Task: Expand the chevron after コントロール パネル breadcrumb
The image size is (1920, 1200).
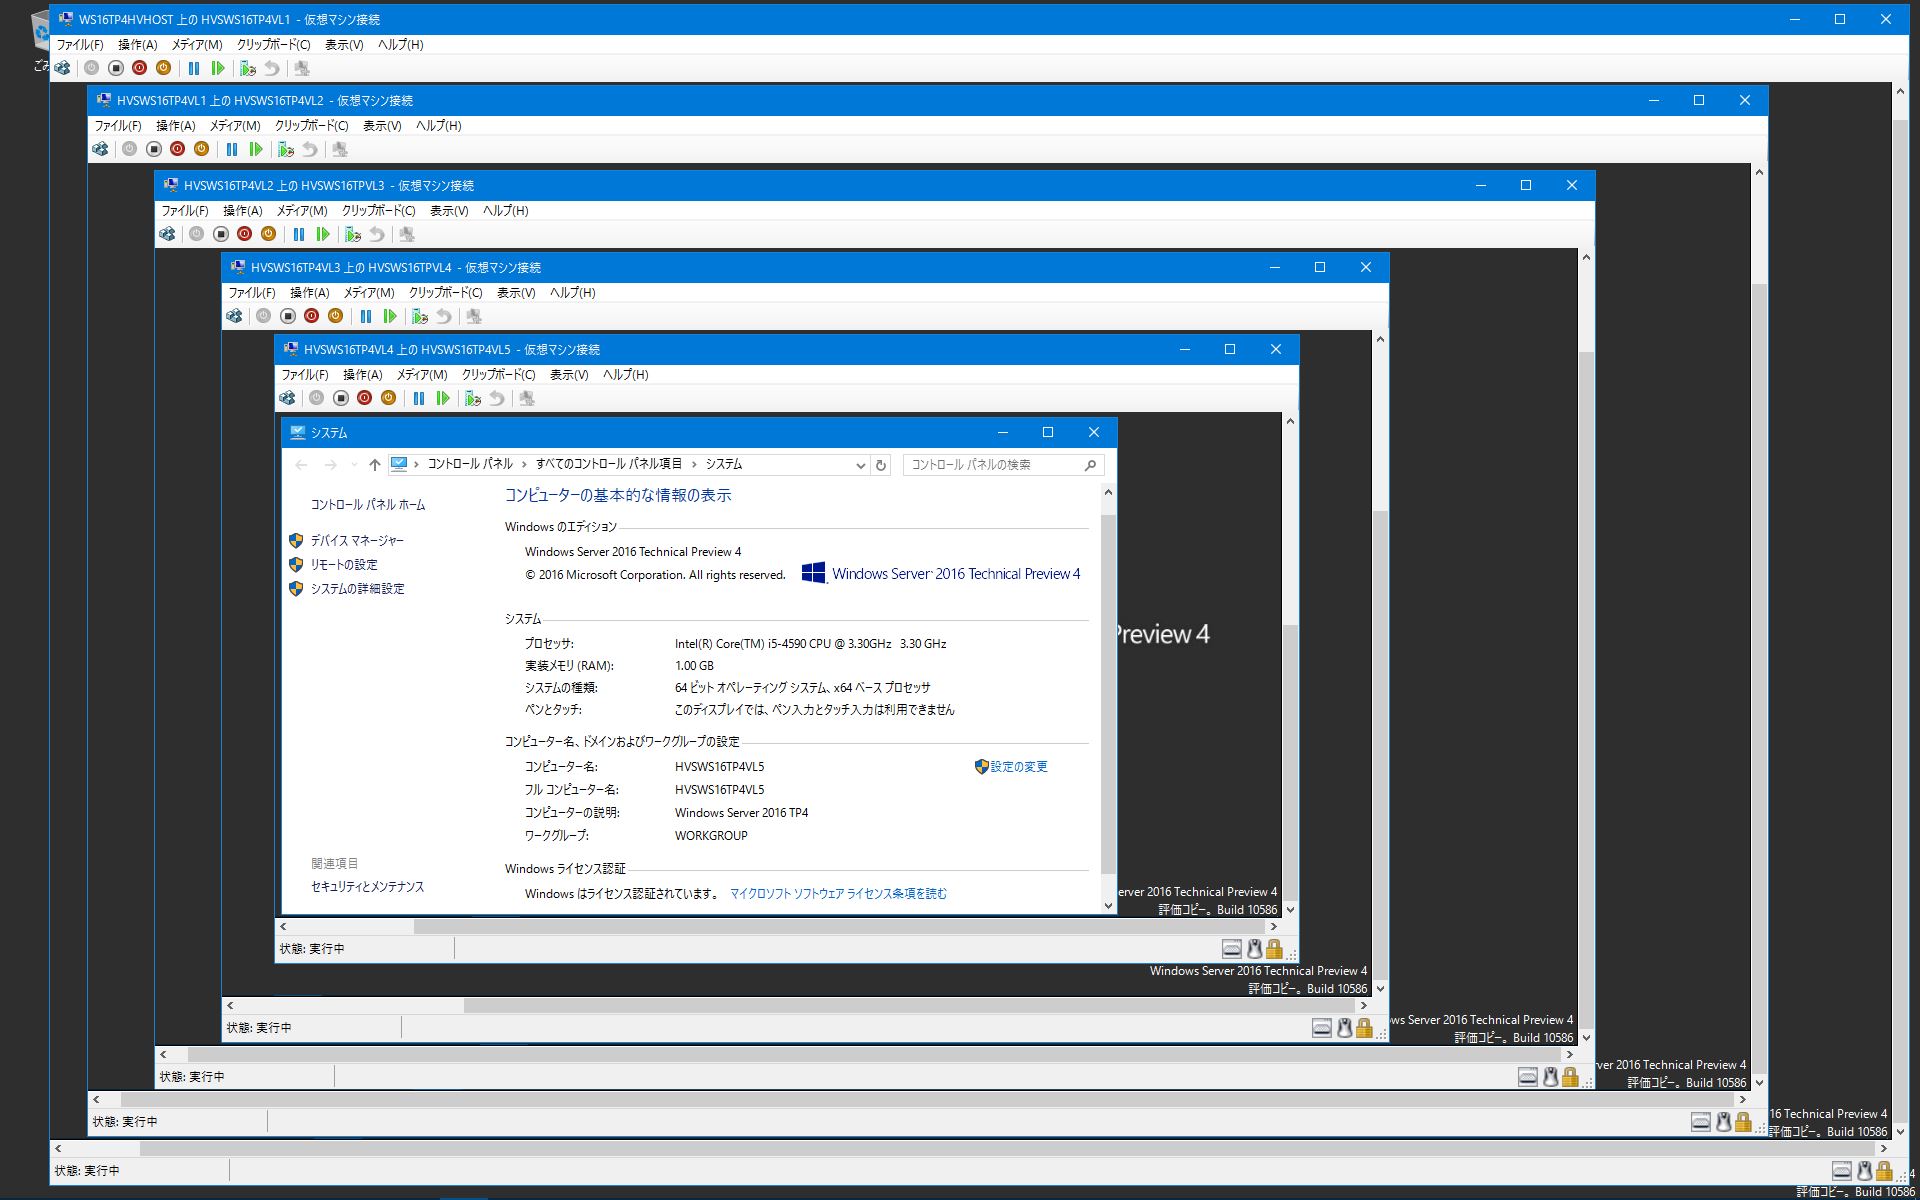Action: (x=523, y=464)
